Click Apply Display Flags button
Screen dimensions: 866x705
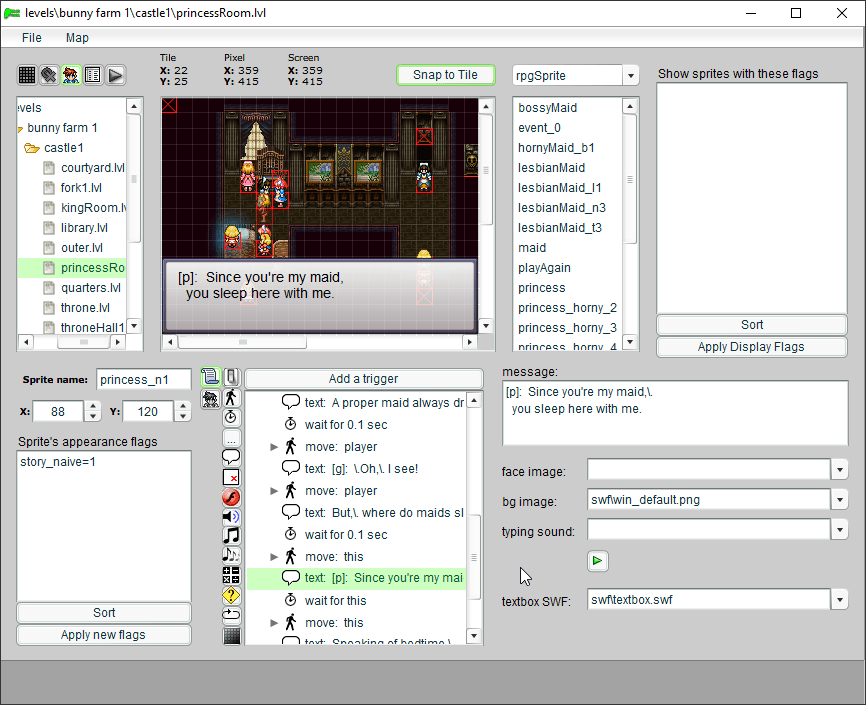(x=751, y=347)
